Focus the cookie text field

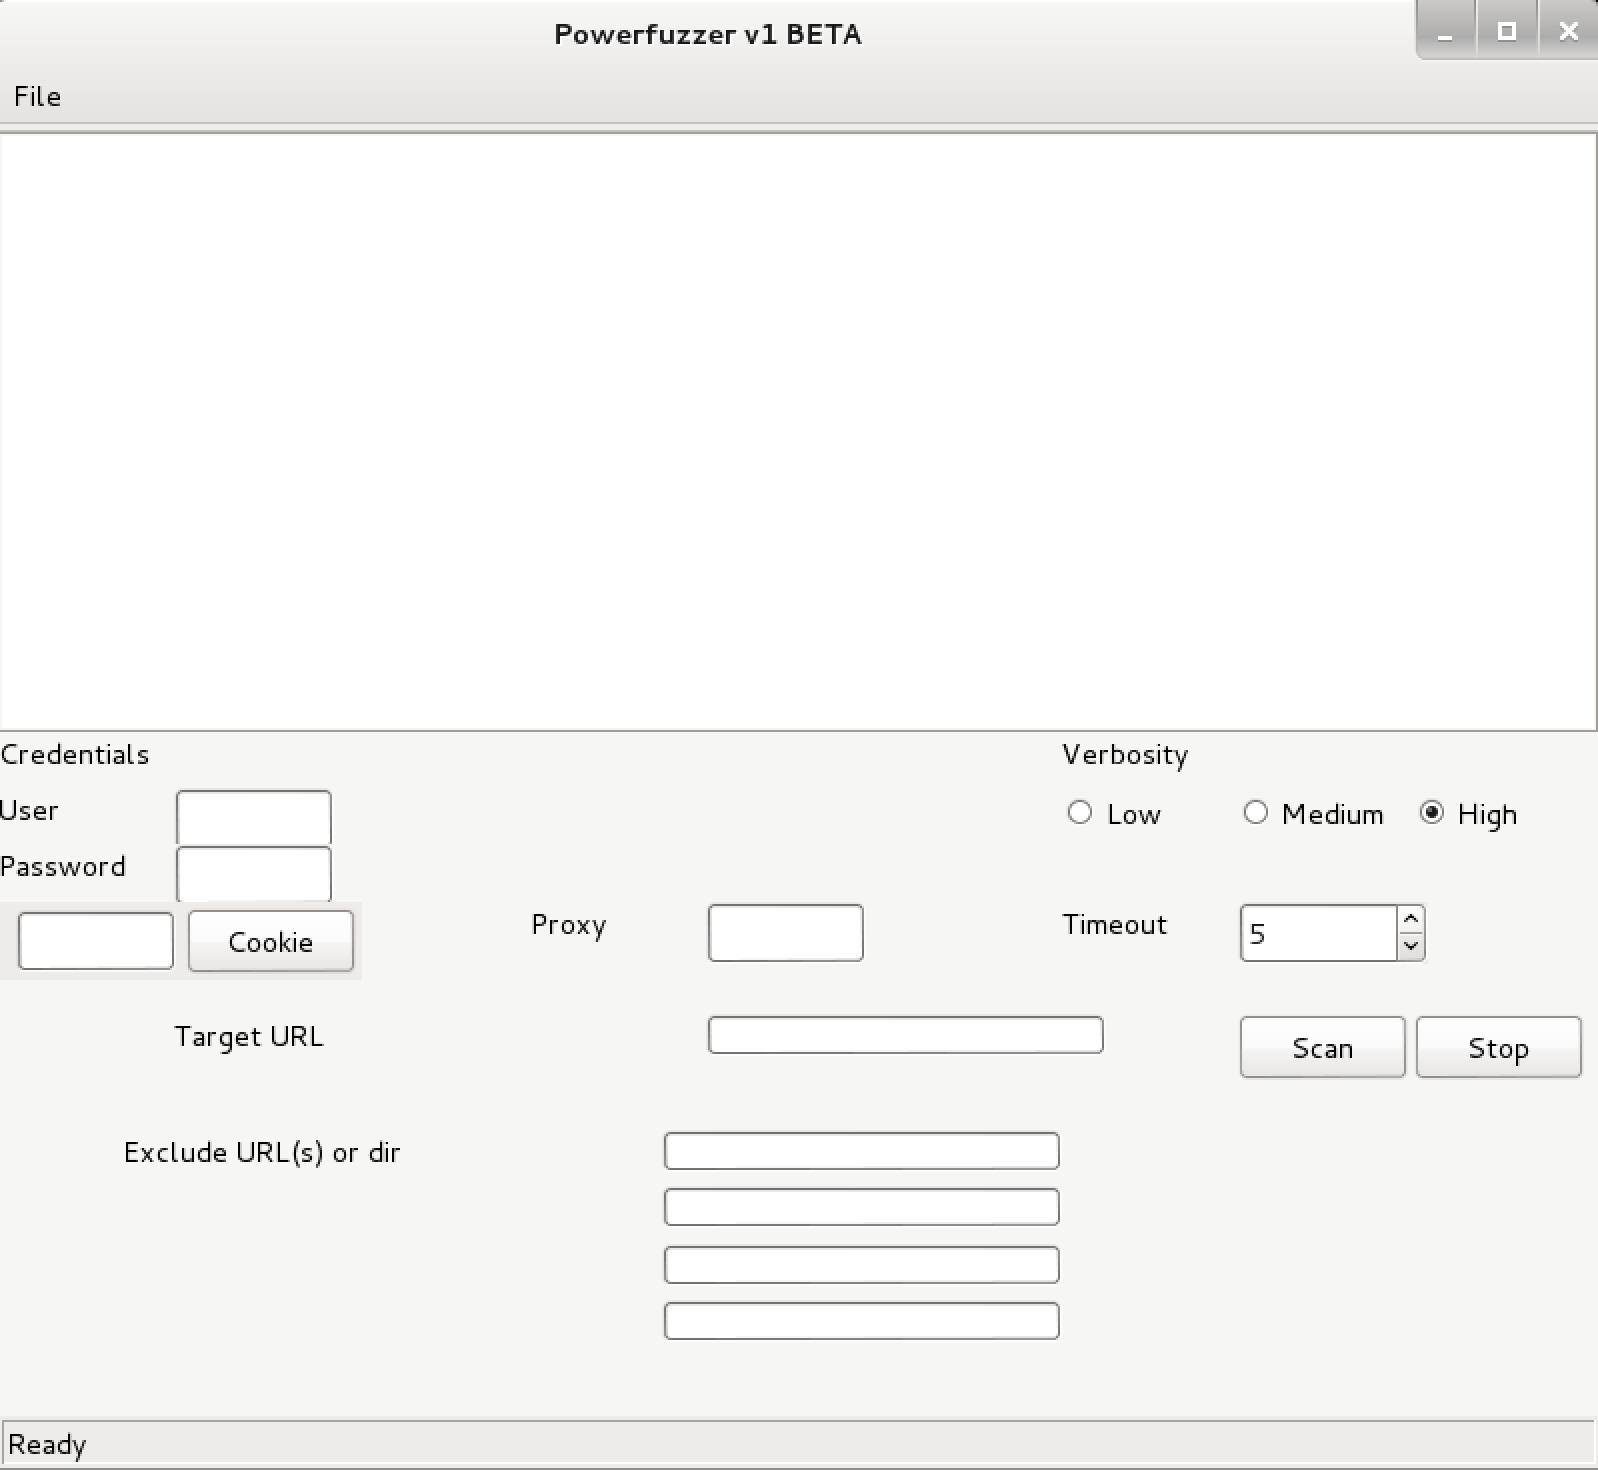pyautogui.click(x=96, y=941)
